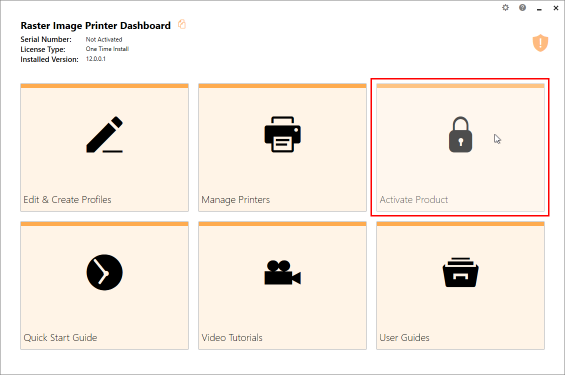This screenshot has width=565, height=375.
Task: Click the 'Not Activated' serial number text
Action: tap(104, 39)
